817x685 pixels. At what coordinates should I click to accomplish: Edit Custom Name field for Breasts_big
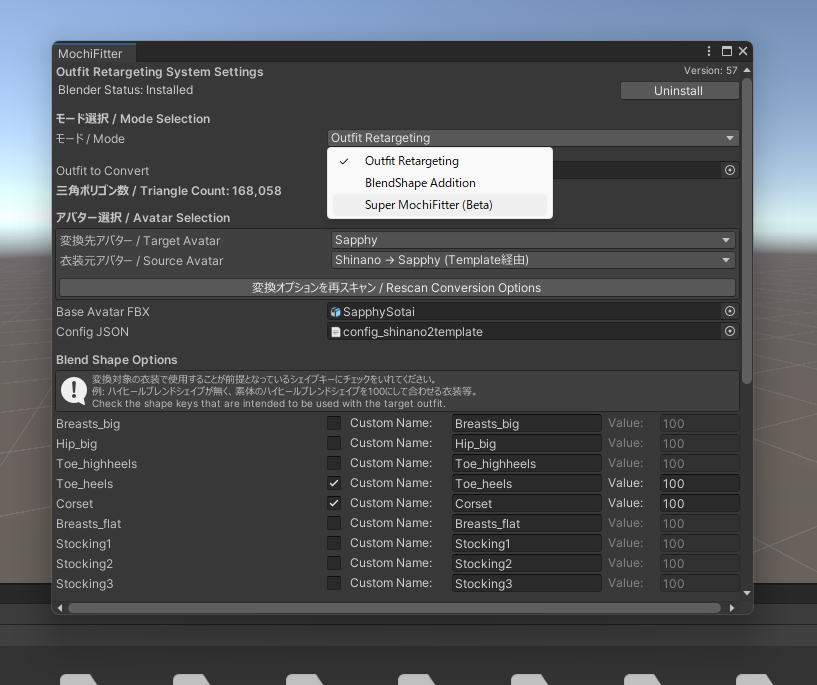526,424
